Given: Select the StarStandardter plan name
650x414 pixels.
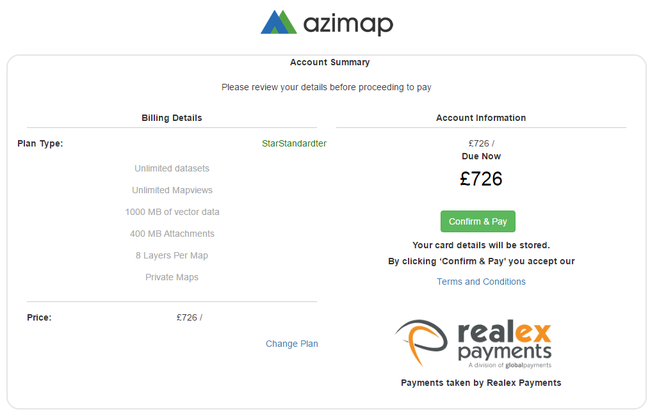Looking at the screenshot, I should (294, 143).
